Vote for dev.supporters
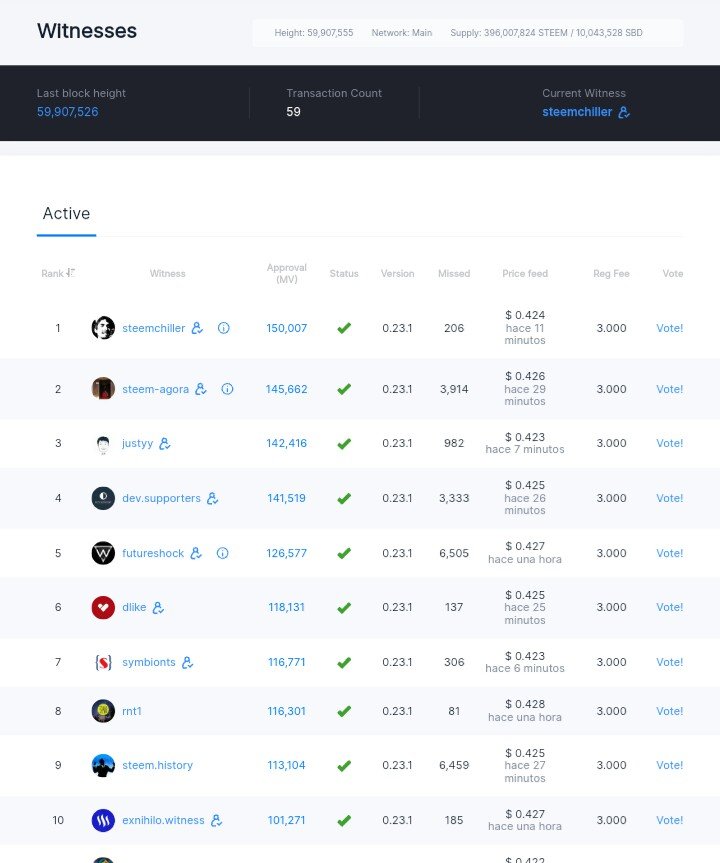The height and width of the screenshot is (863, 720). point(669,498)
